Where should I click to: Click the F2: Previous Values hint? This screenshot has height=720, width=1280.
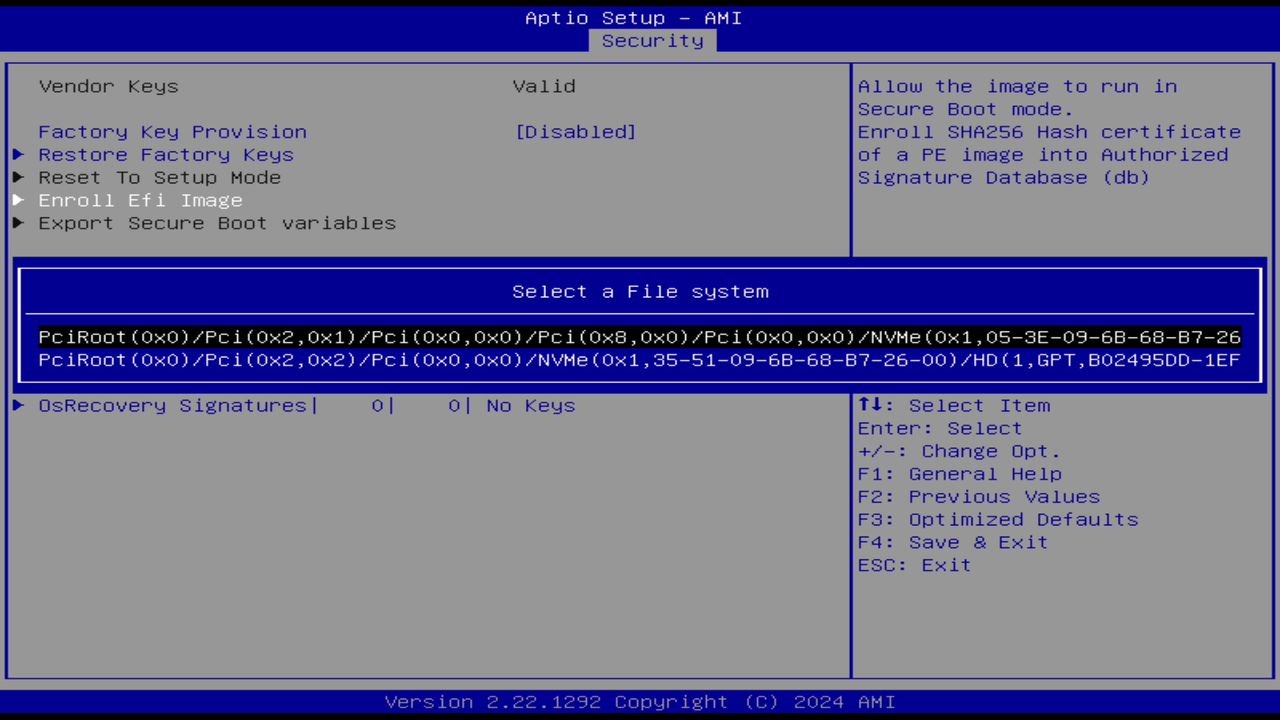click(x=979, y=497)
